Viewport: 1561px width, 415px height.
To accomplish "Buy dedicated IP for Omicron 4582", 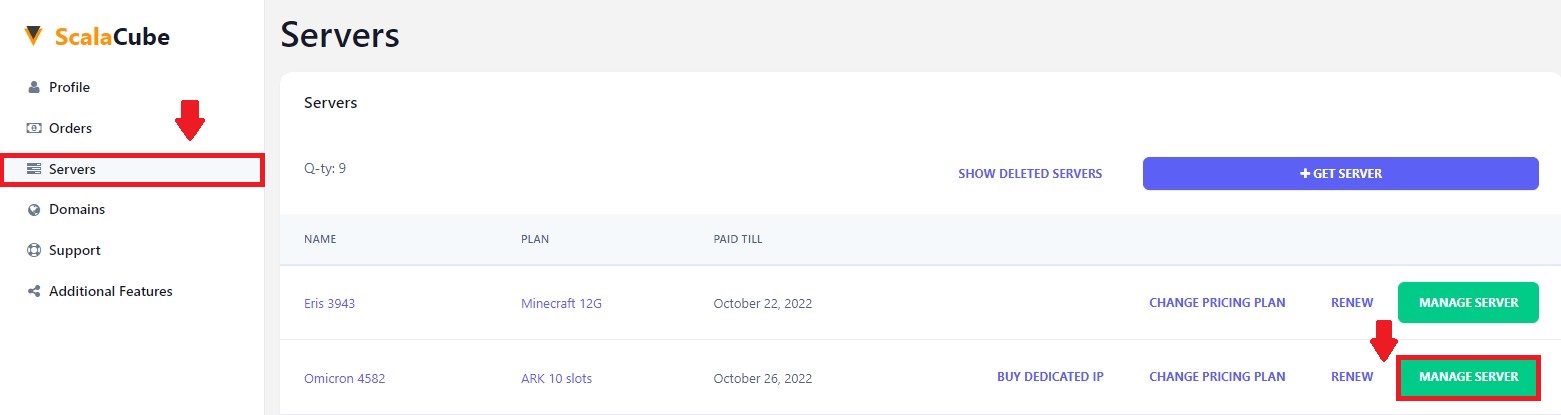I will point(1049,378).
